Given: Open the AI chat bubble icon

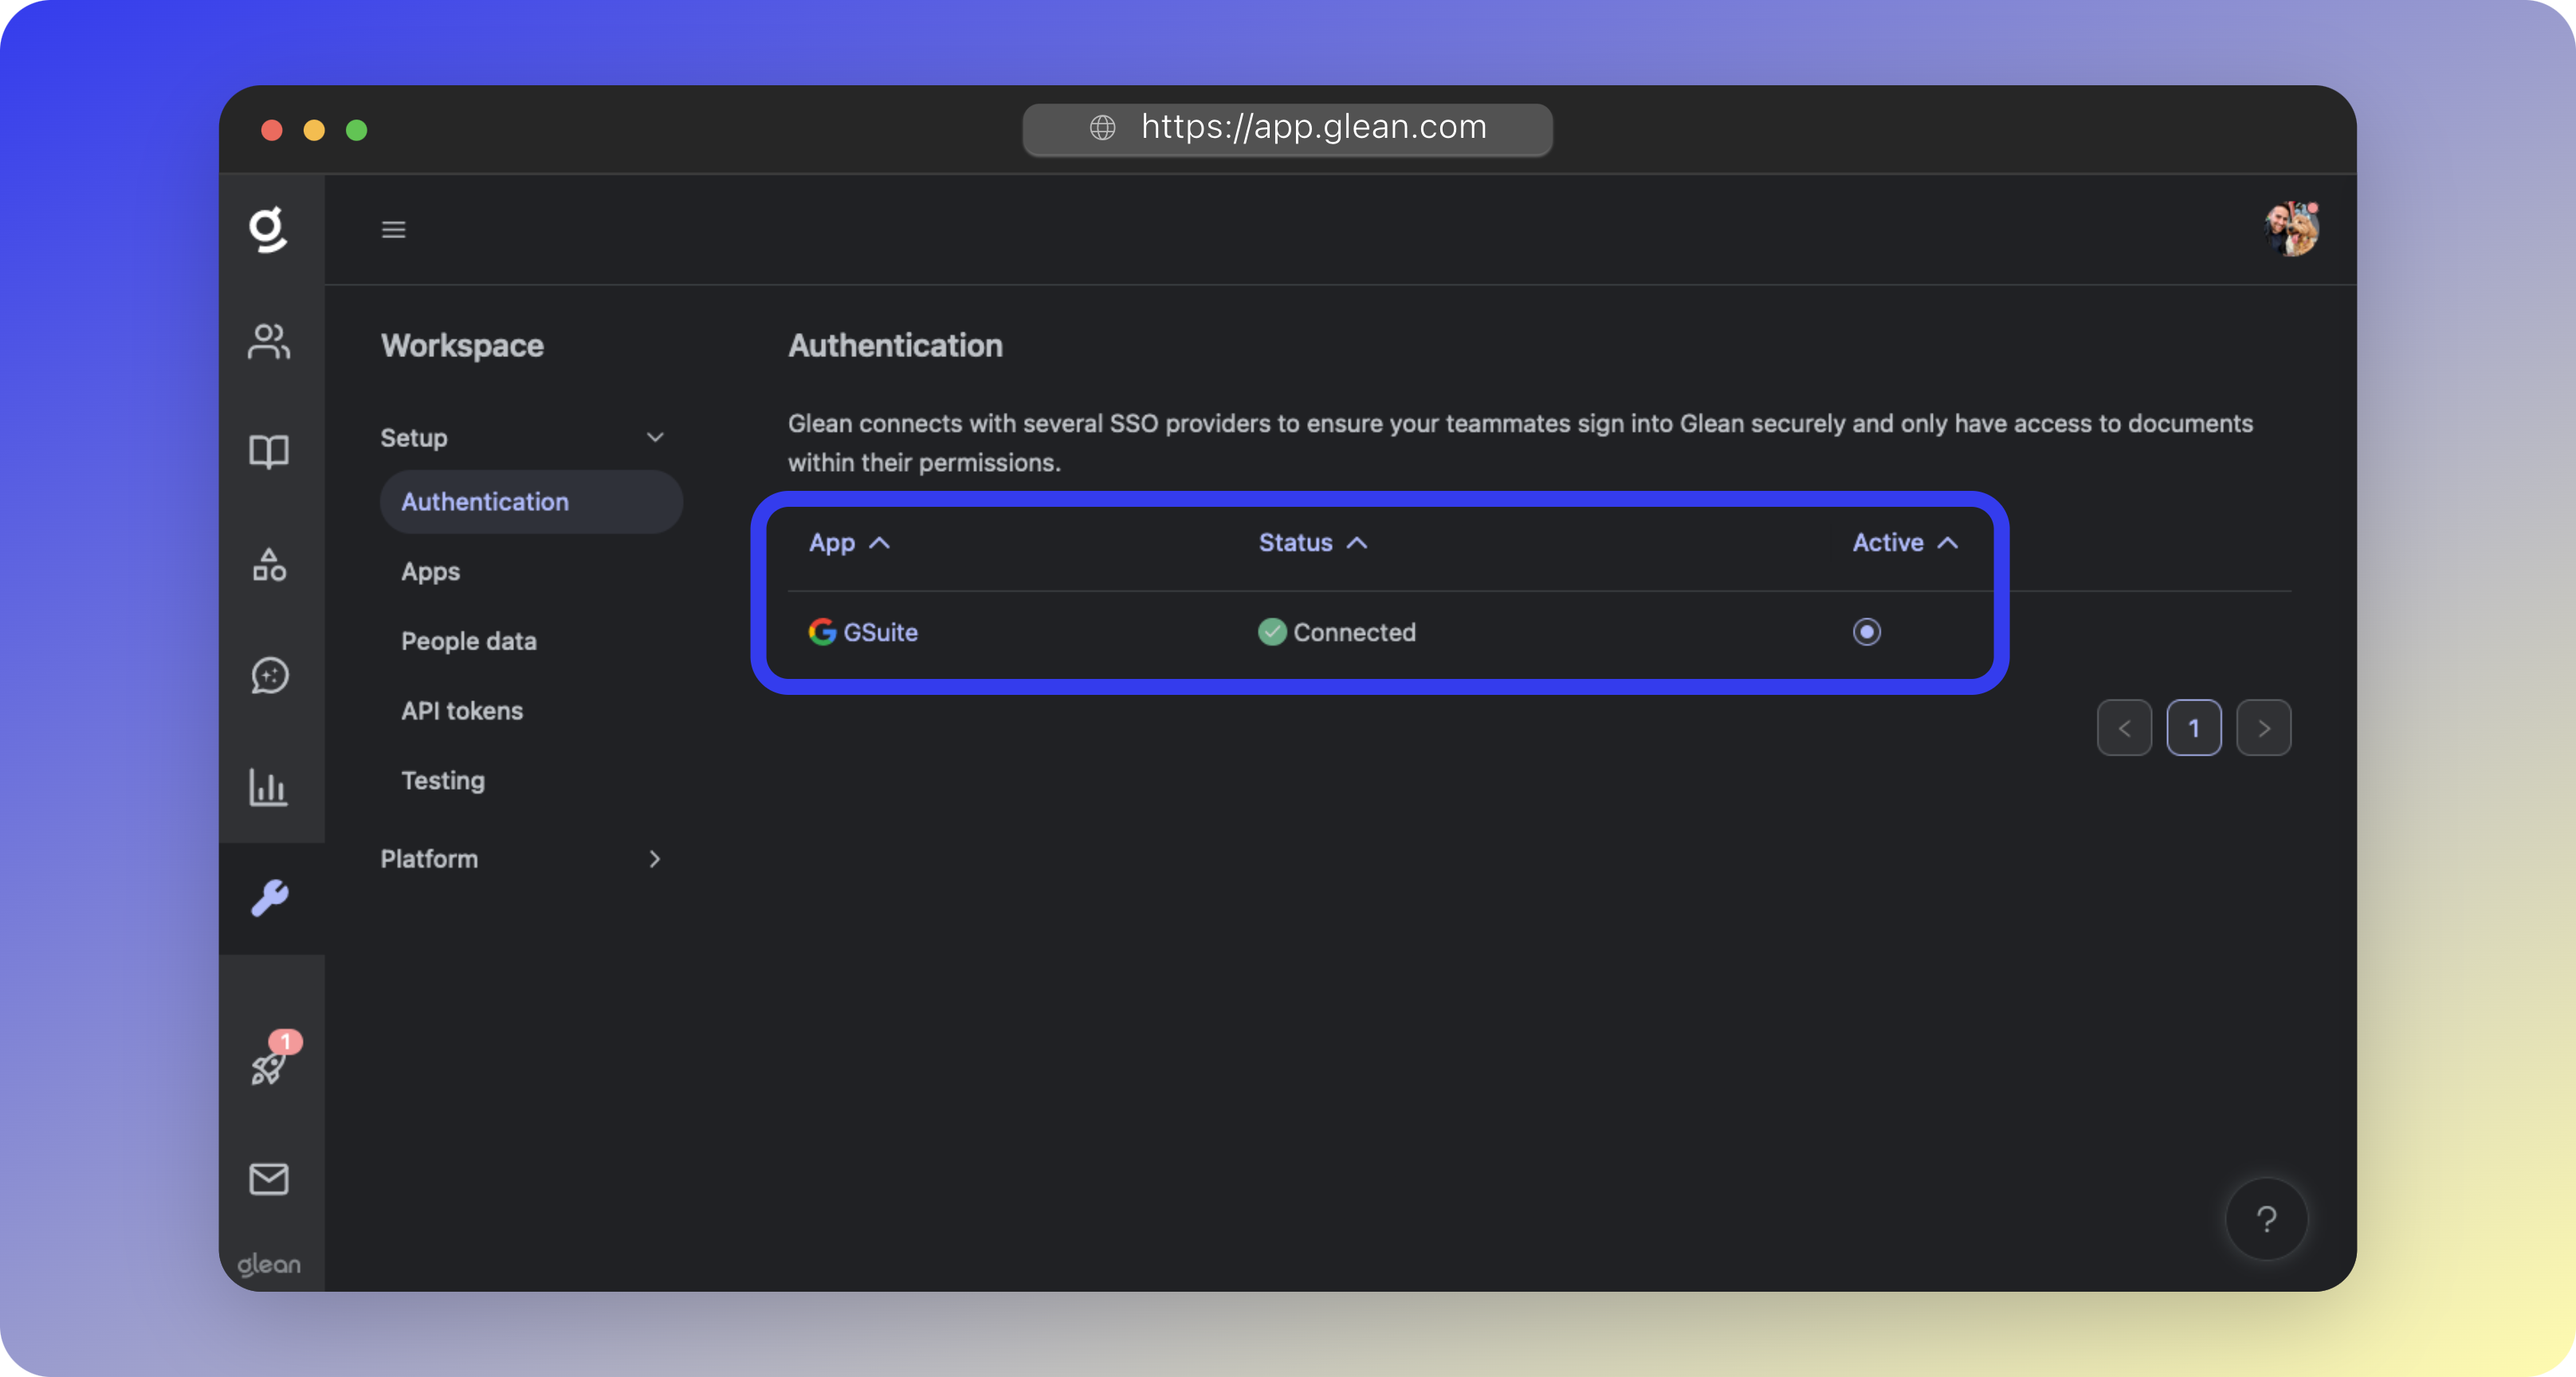Looking at the screenshot, I should point(268,676).
